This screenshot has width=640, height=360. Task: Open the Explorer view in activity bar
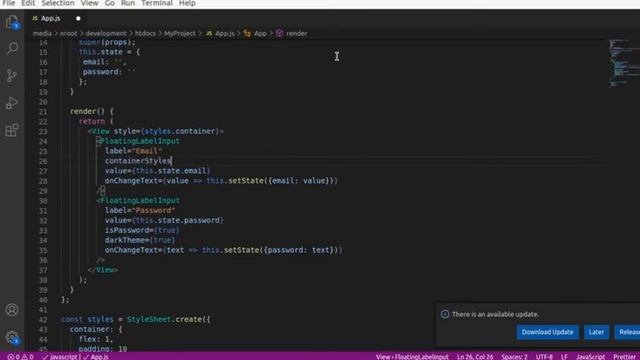12,22
